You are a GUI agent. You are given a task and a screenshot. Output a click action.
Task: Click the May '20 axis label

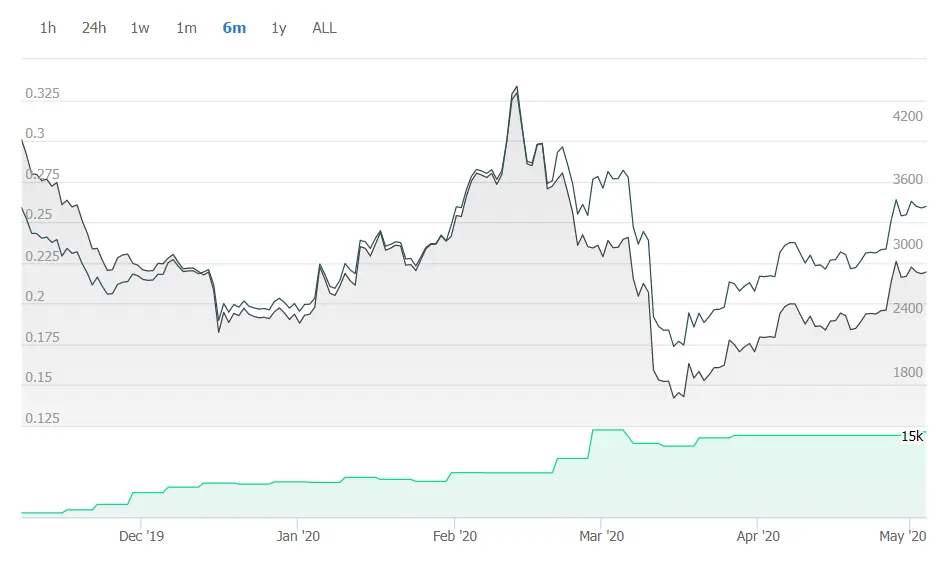click(903, 536)
